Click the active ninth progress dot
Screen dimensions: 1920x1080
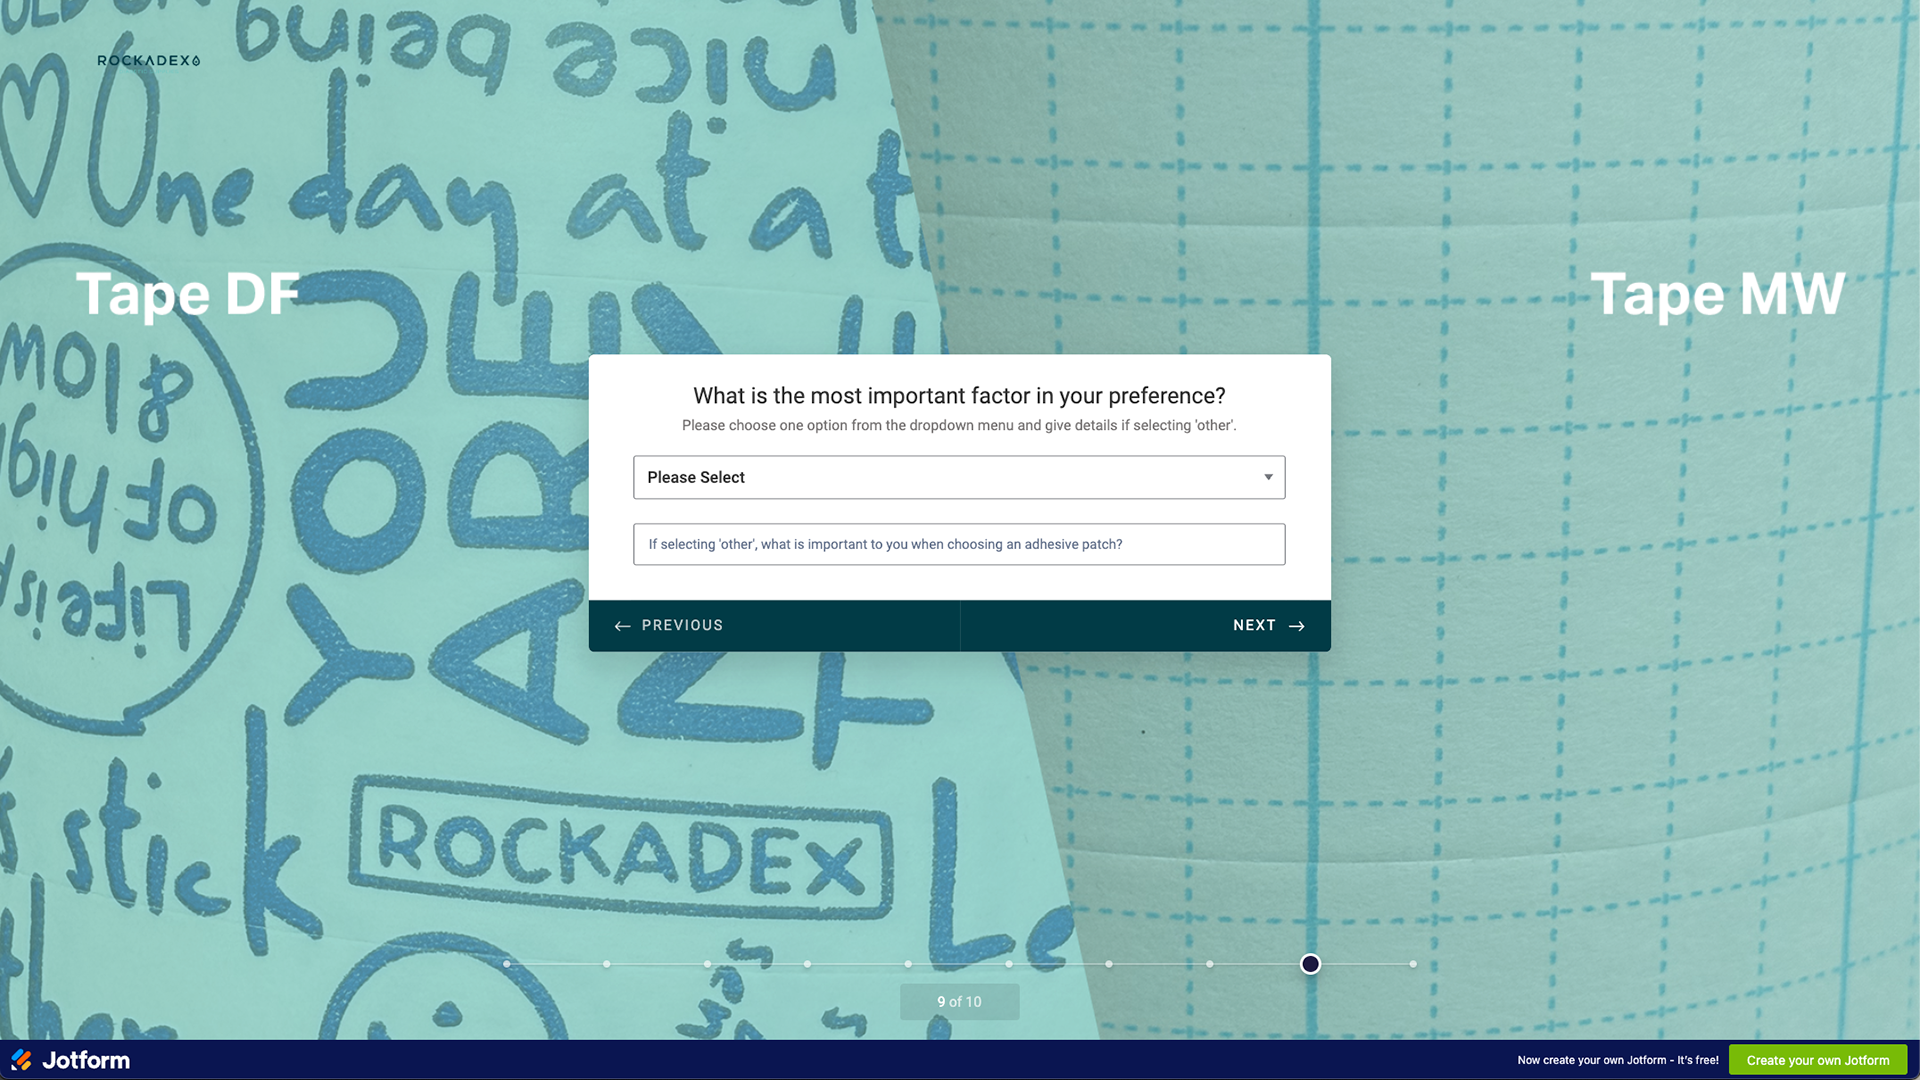1310,964
